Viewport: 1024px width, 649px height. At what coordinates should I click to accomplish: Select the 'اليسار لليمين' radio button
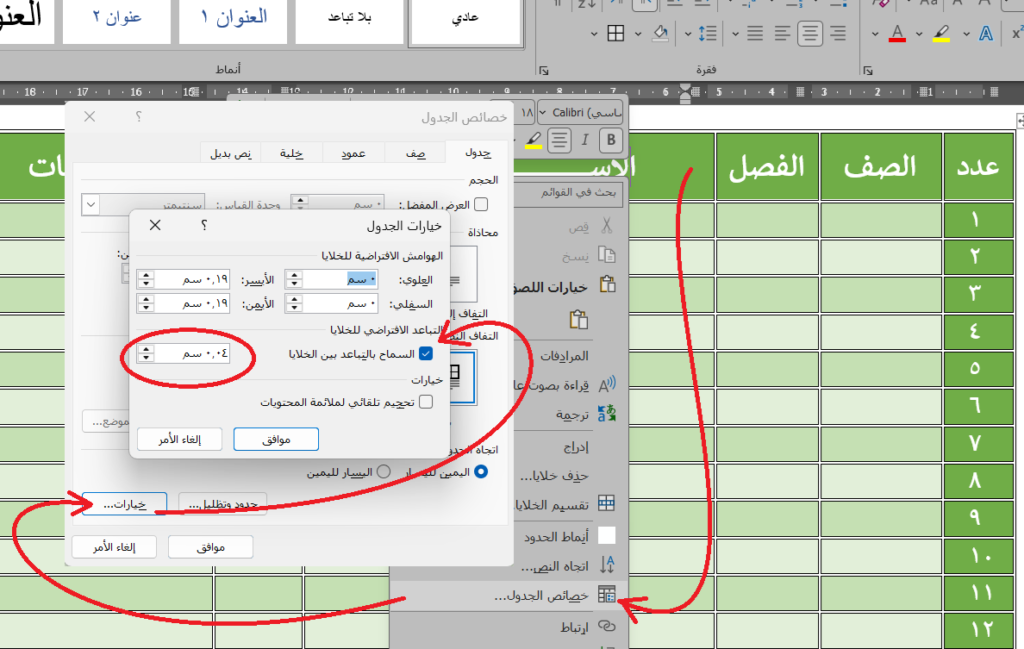383,471
